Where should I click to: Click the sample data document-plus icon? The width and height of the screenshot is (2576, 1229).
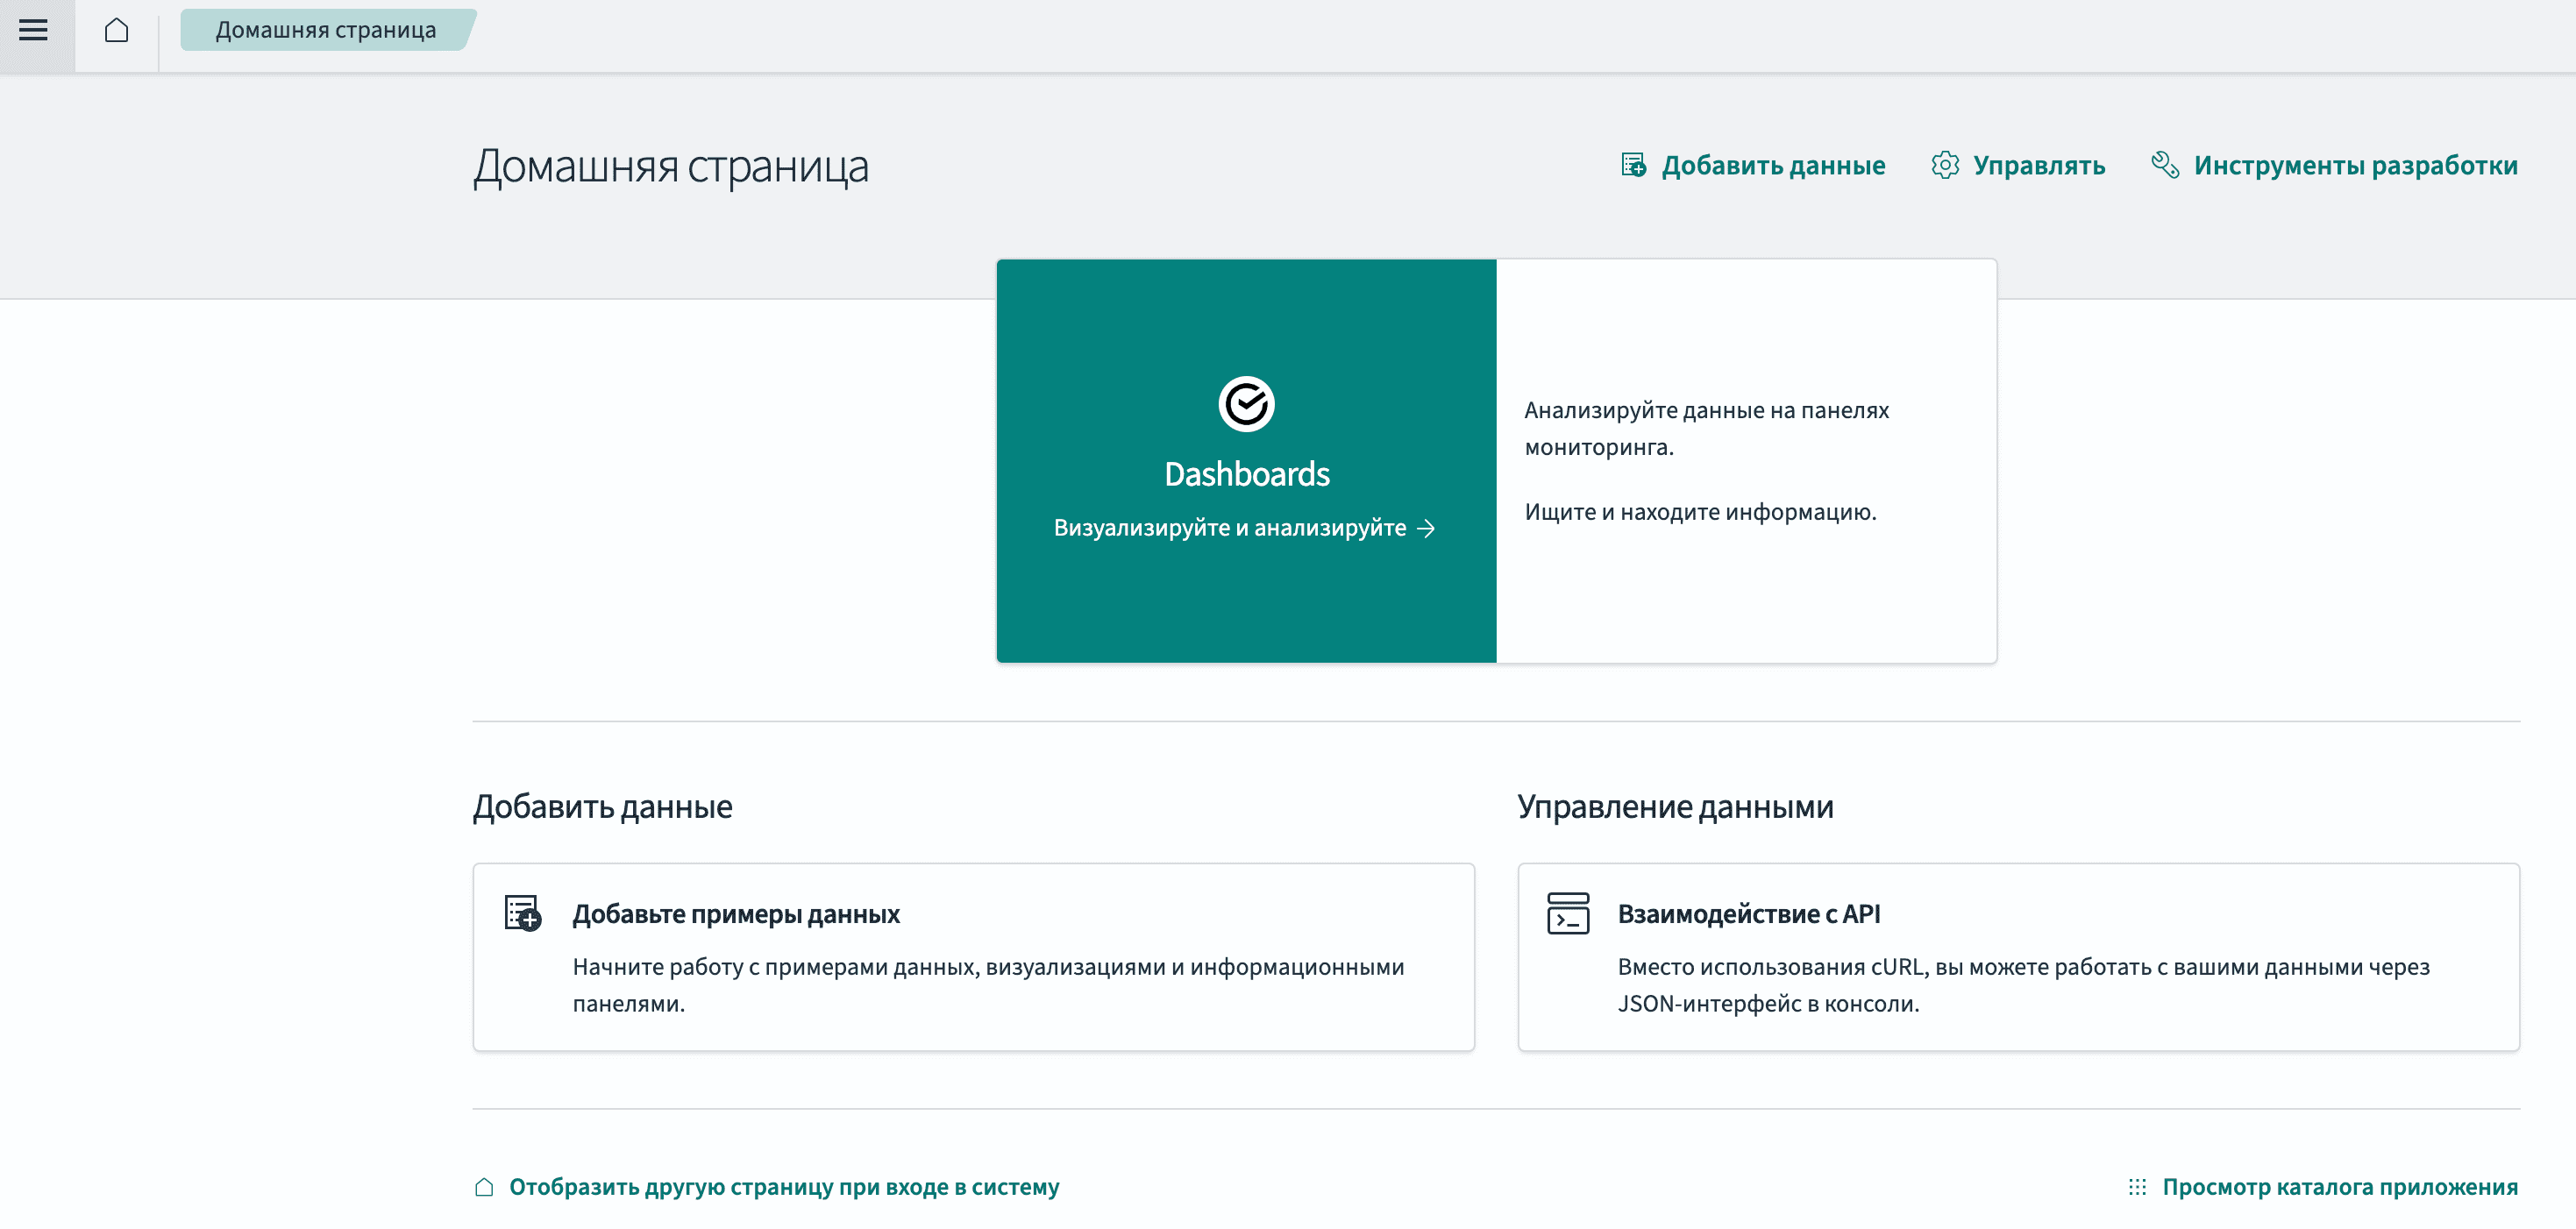tap(522, 913)
